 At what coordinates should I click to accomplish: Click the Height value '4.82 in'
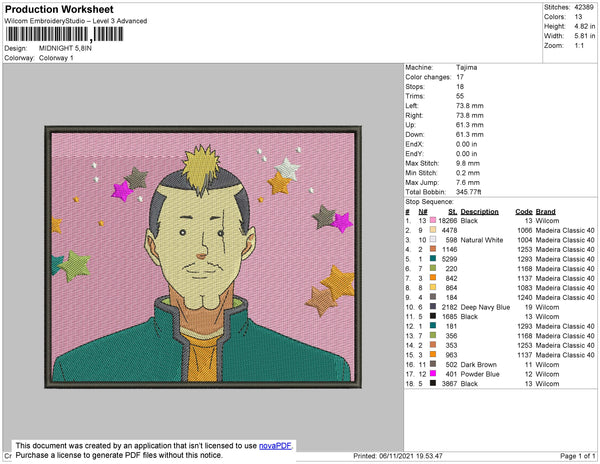tap(584, 26)
